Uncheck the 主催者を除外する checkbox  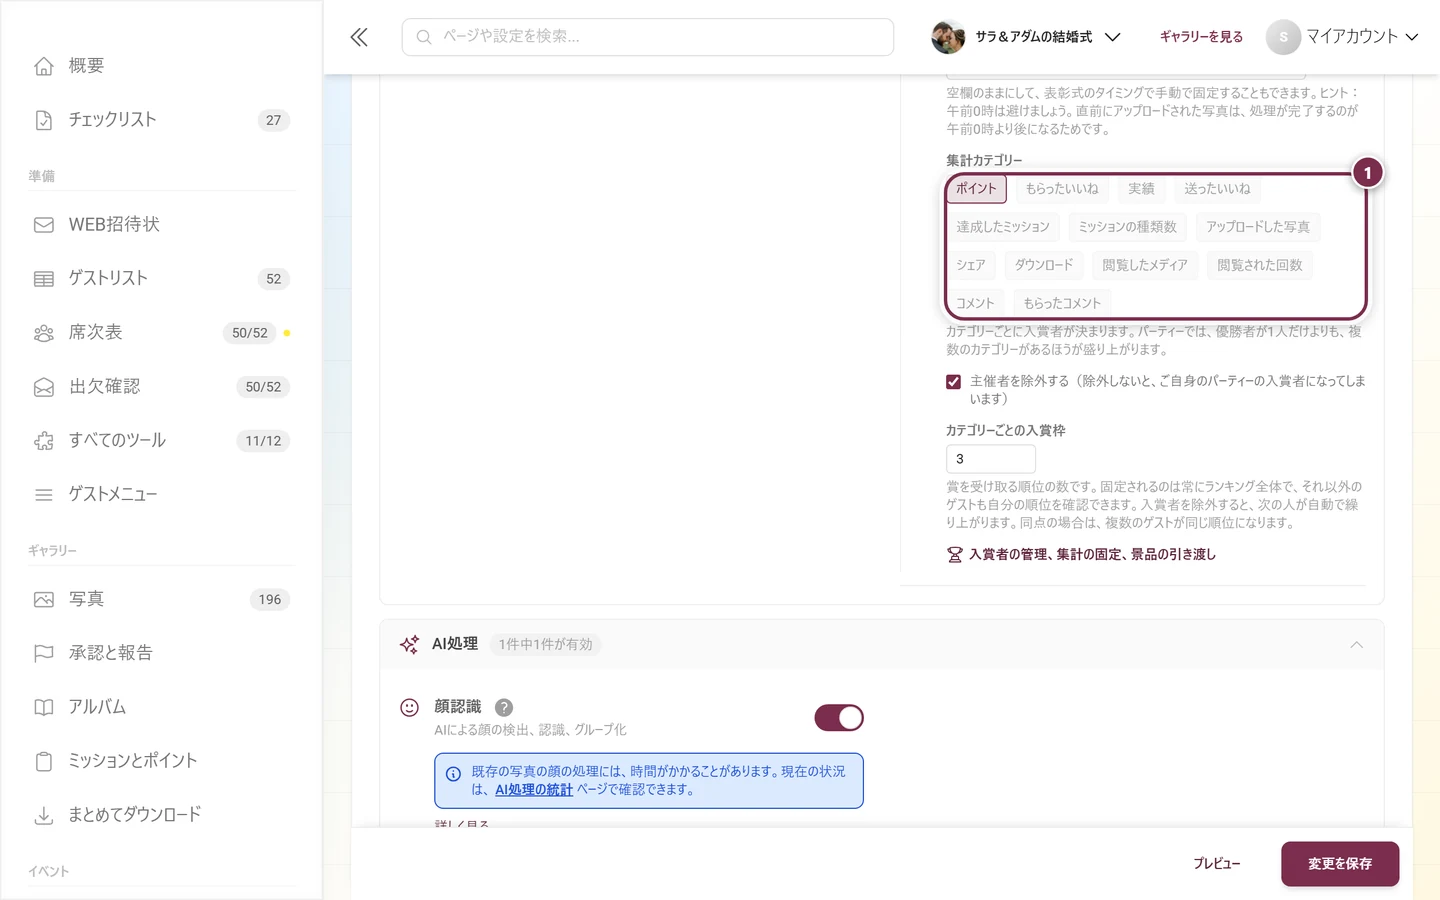click(954, 382)
